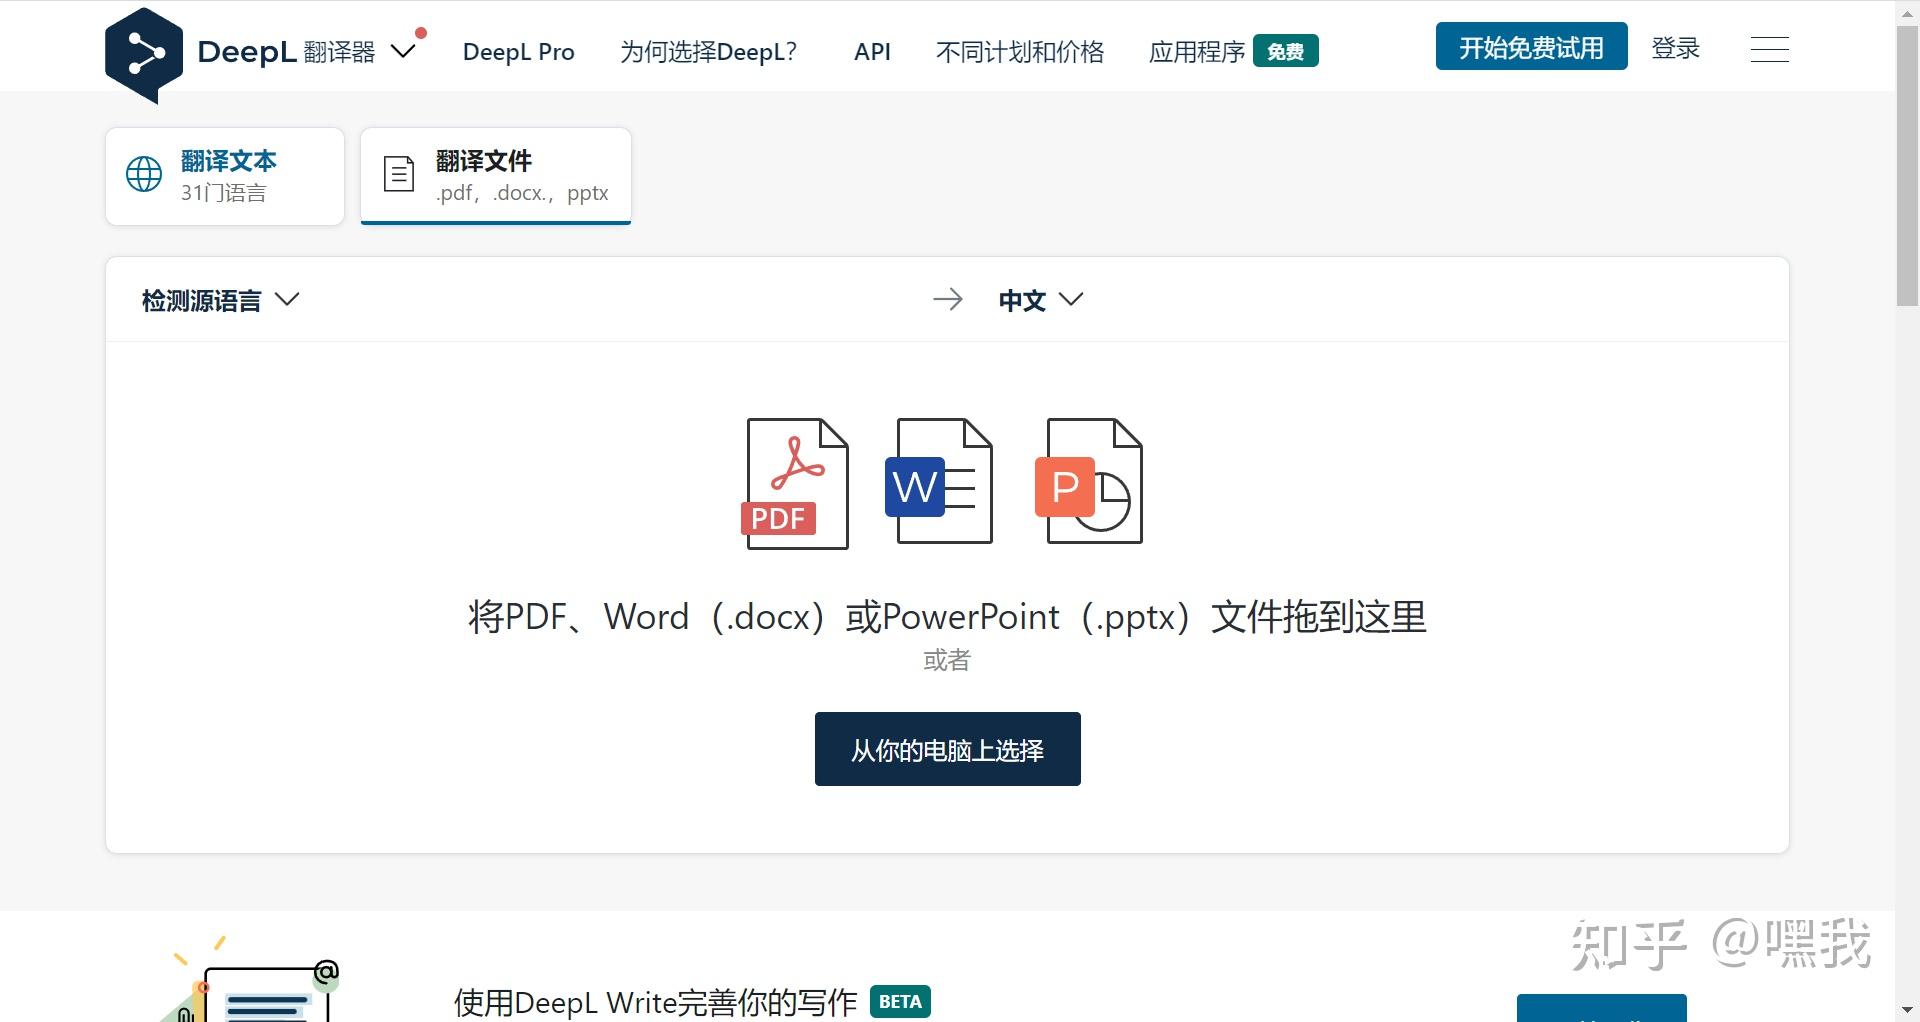The height and width of the screenshot is (1022, 1920).
Task: Open 不同计划和价格 pricing page
Action: (1020, 52)
